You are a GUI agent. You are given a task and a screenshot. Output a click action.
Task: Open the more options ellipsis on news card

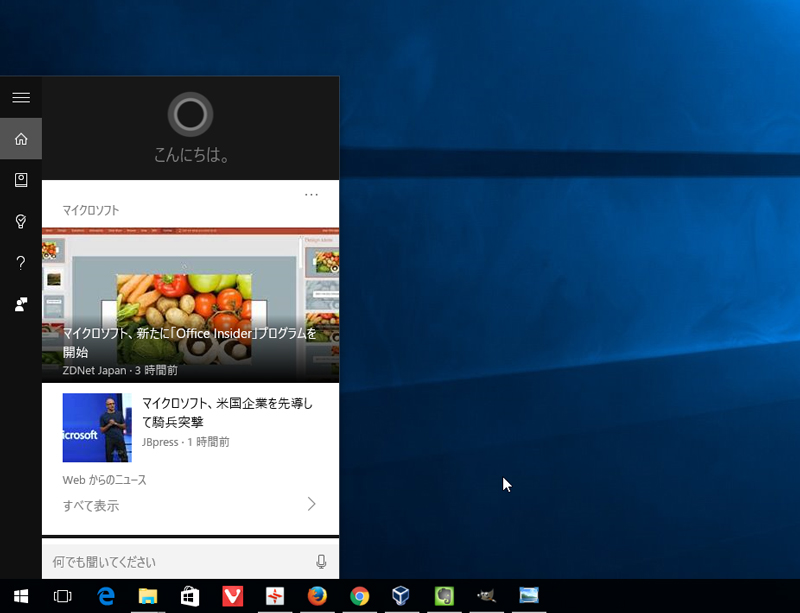311,194
